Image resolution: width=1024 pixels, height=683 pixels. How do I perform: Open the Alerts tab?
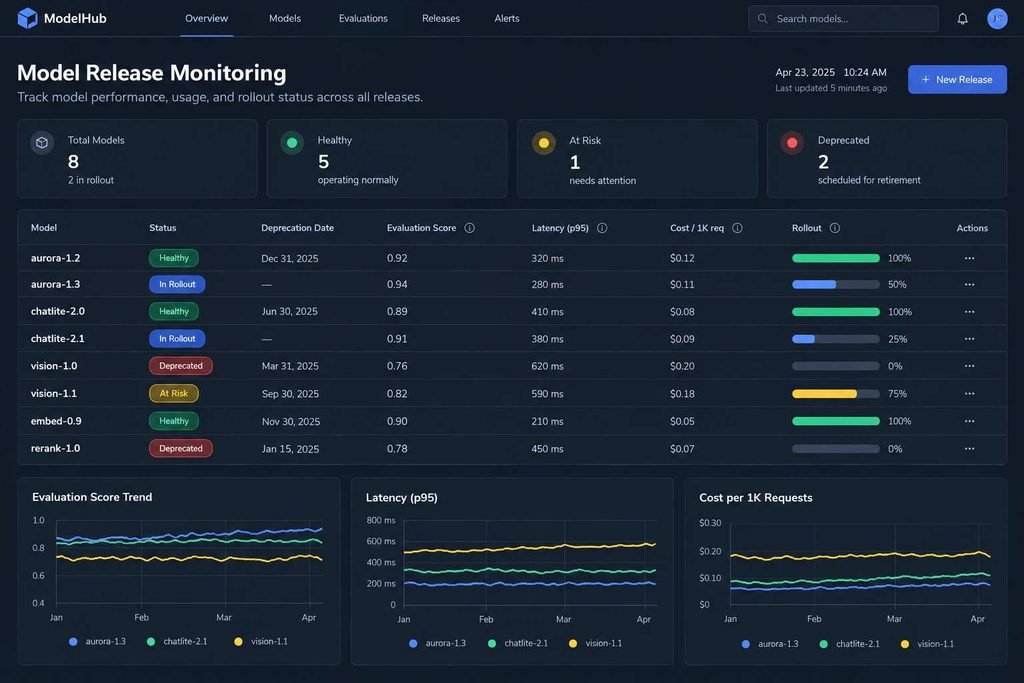click(507, 18)
